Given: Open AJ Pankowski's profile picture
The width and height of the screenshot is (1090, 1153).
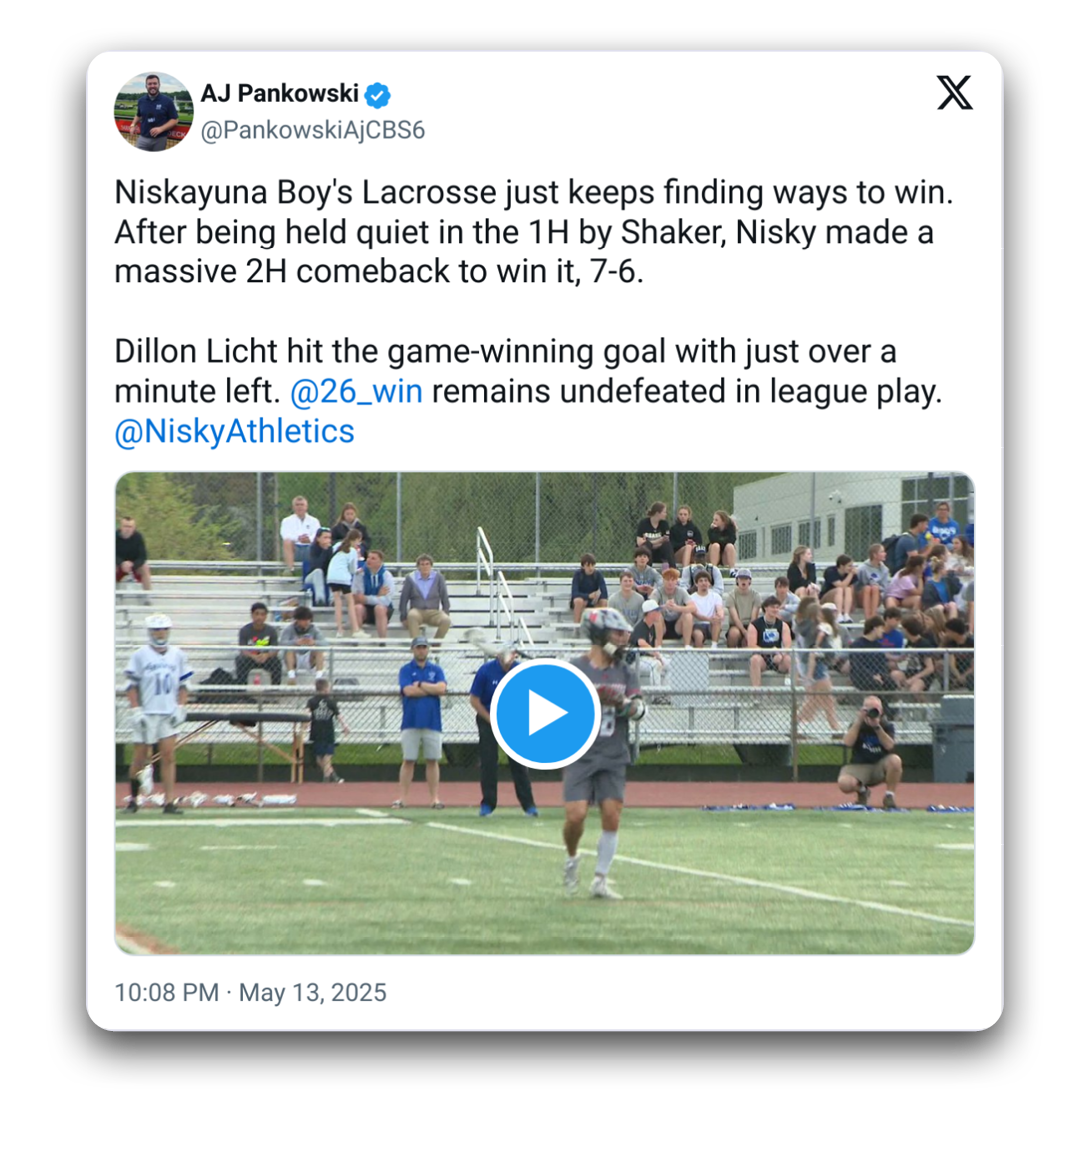Looking at the screenshot, I should tap(153, 111).
